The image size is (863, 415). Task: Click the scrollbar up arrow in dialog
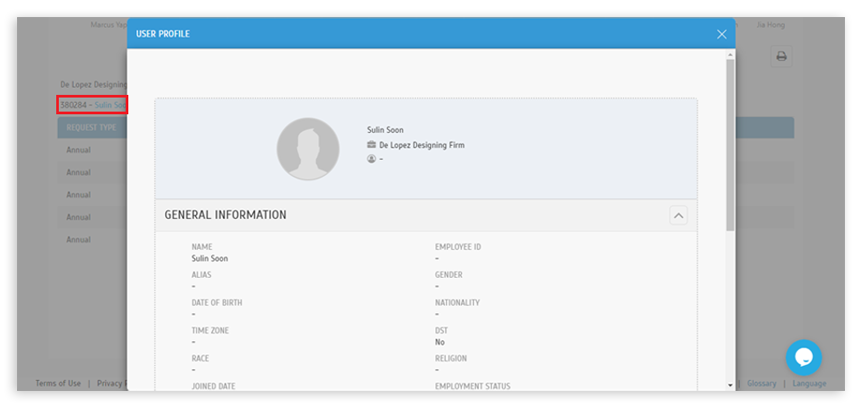[x=730, y=55]
